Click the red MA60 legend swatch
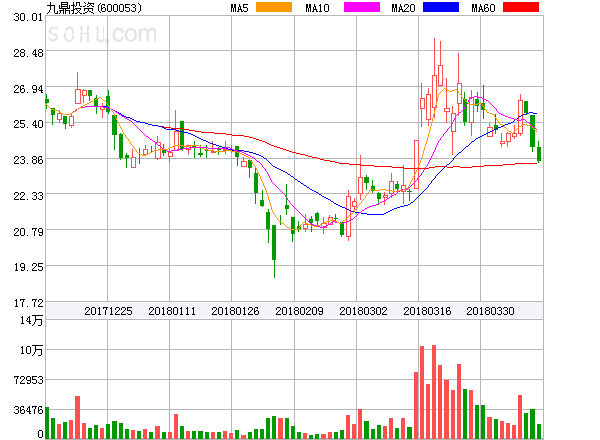The image size is (600, 440). (521, 7)
